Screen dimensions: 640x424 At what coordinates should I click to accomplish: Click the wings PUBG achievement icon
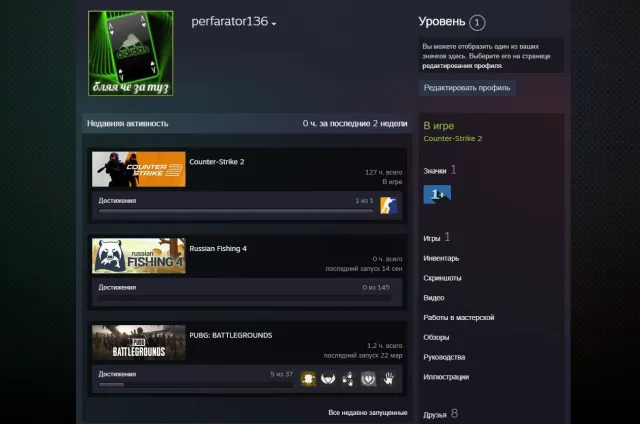pos(328,379)
